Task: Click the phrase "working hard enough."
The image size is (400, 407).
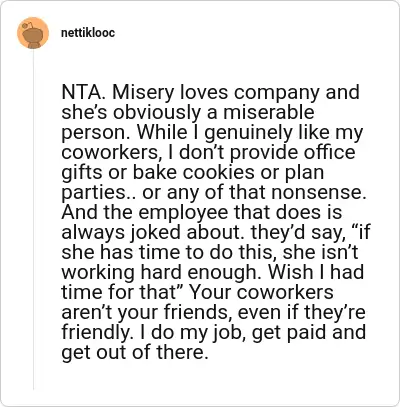Action: (x=162, y=273)
